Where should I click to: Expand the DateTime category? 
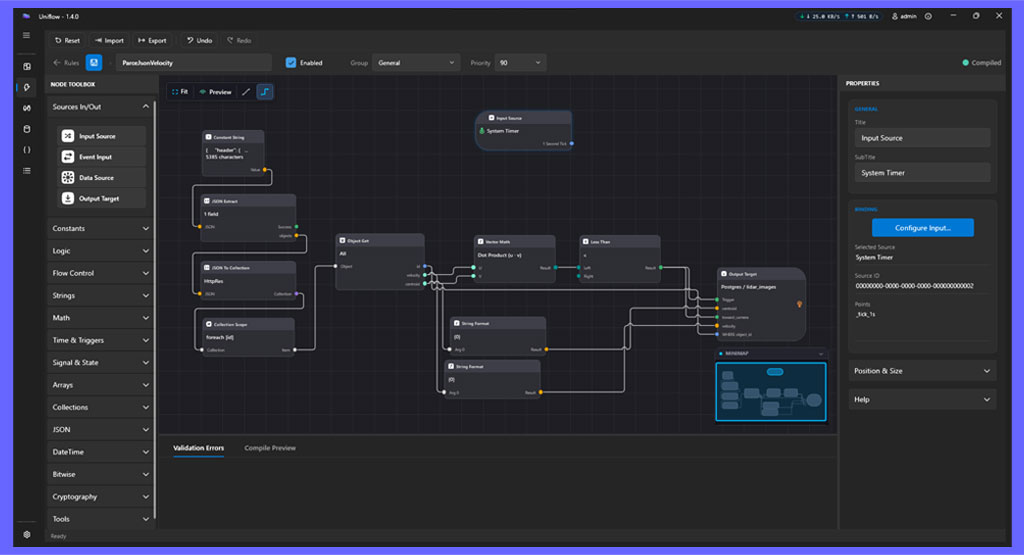click(101, 452)
